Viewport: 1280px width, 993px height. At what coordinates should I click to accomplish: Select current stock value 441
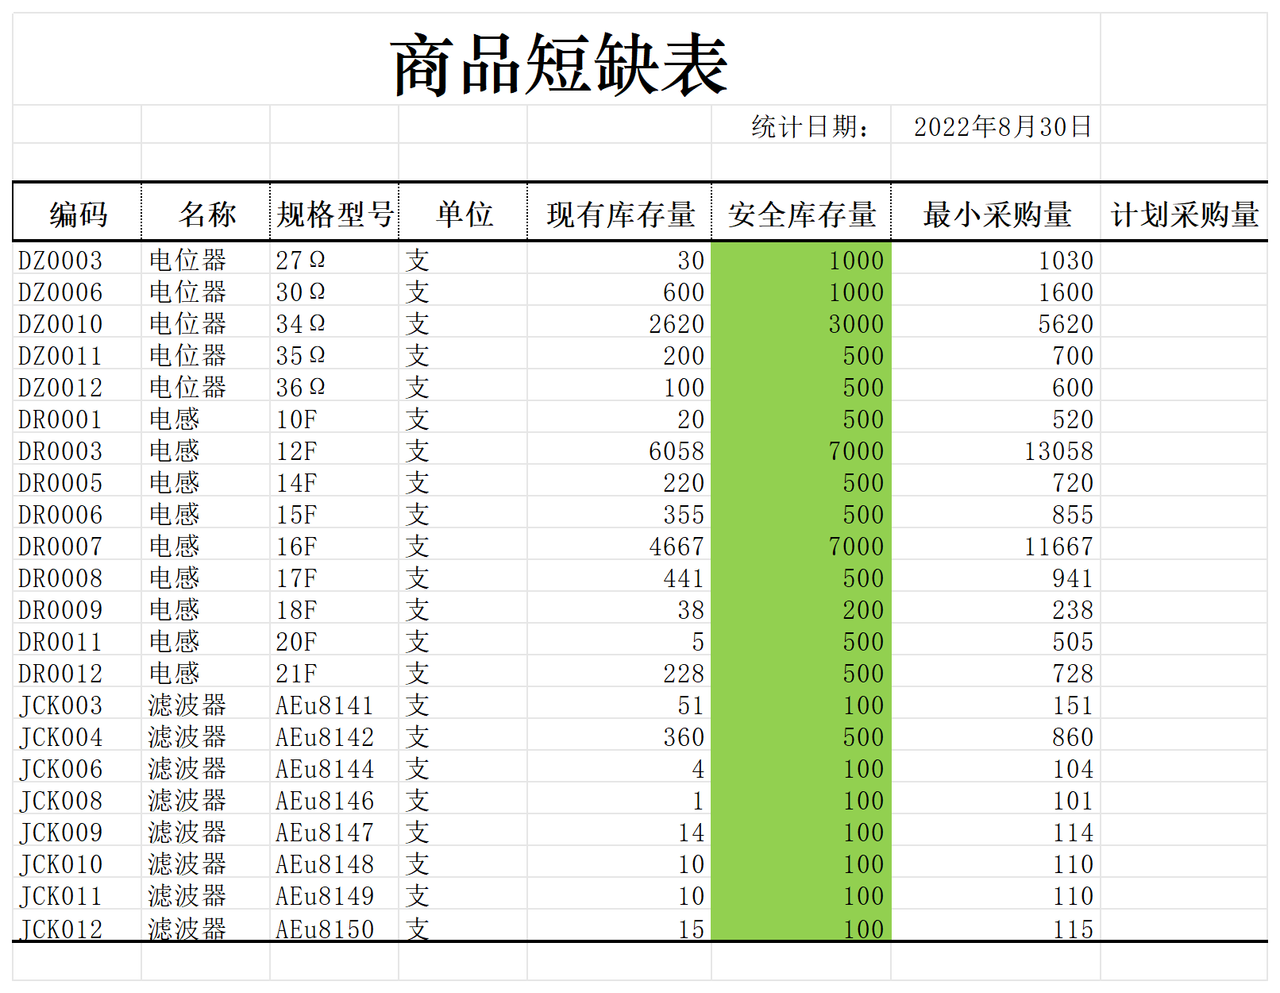pyautogui.click(x=620, y=578)
